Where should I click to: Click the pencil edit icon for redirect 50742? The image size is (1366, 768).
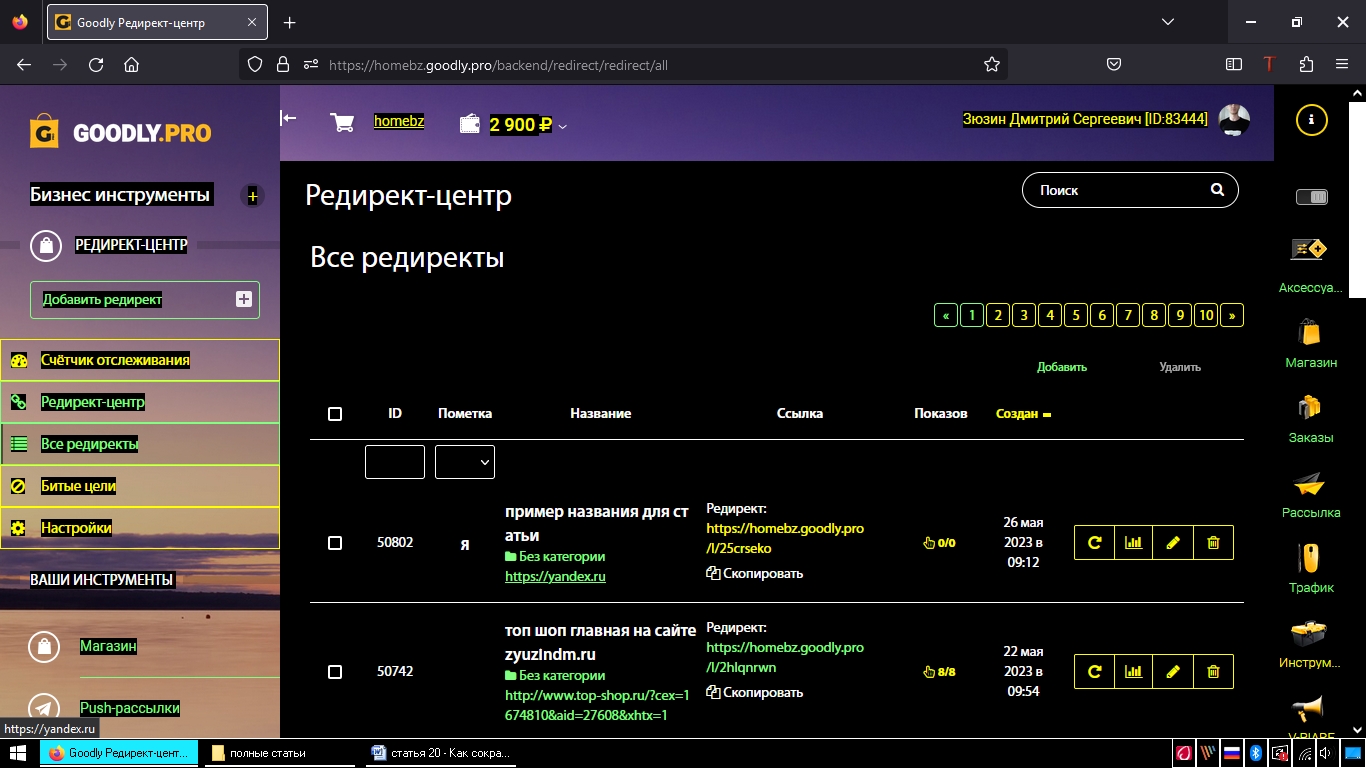coord(1173,671)
